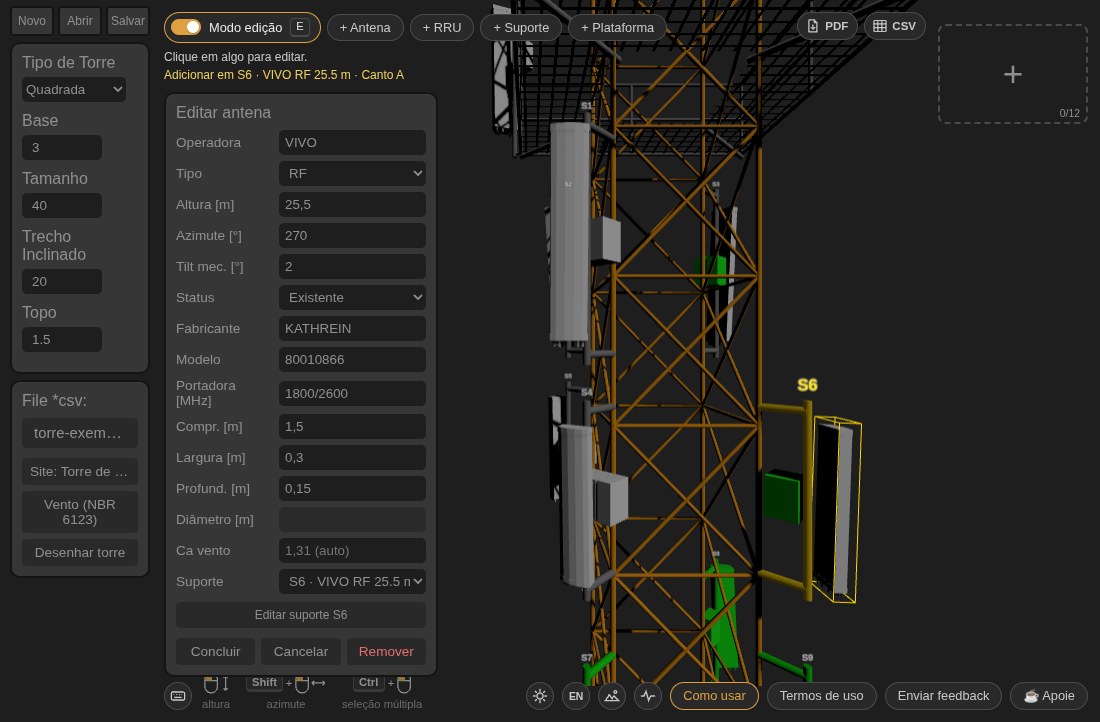The height and width of the screenshot is (722, 1100).
Task: Open Vento (NBR 6123) settings
Action: (80, 512)
